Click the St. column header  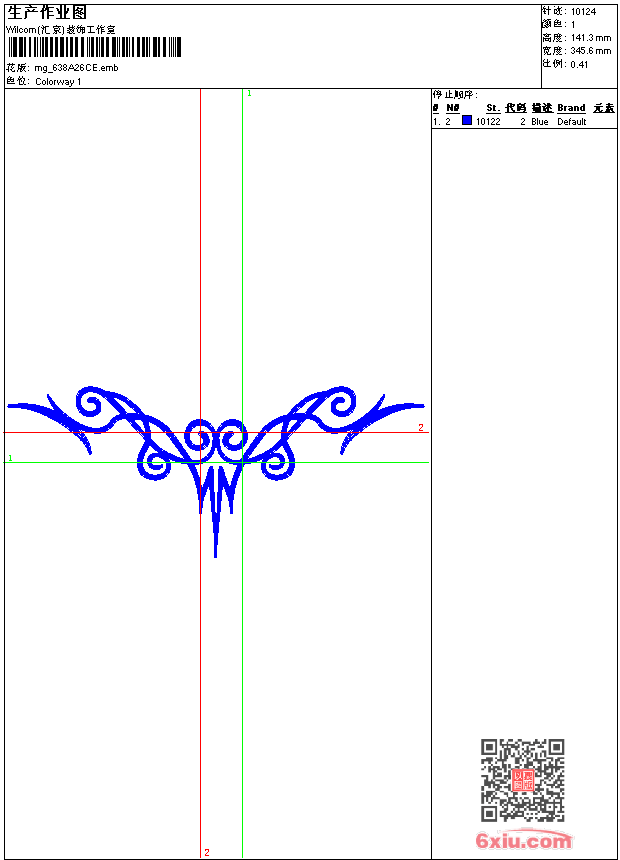click(x=493, y=108)
